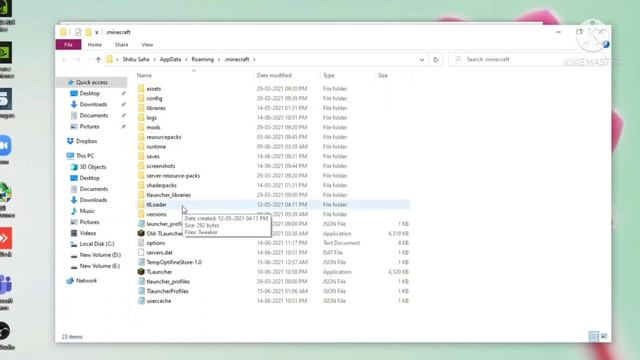Click the Properties quick access toolbar icon

tap(78, 32)
